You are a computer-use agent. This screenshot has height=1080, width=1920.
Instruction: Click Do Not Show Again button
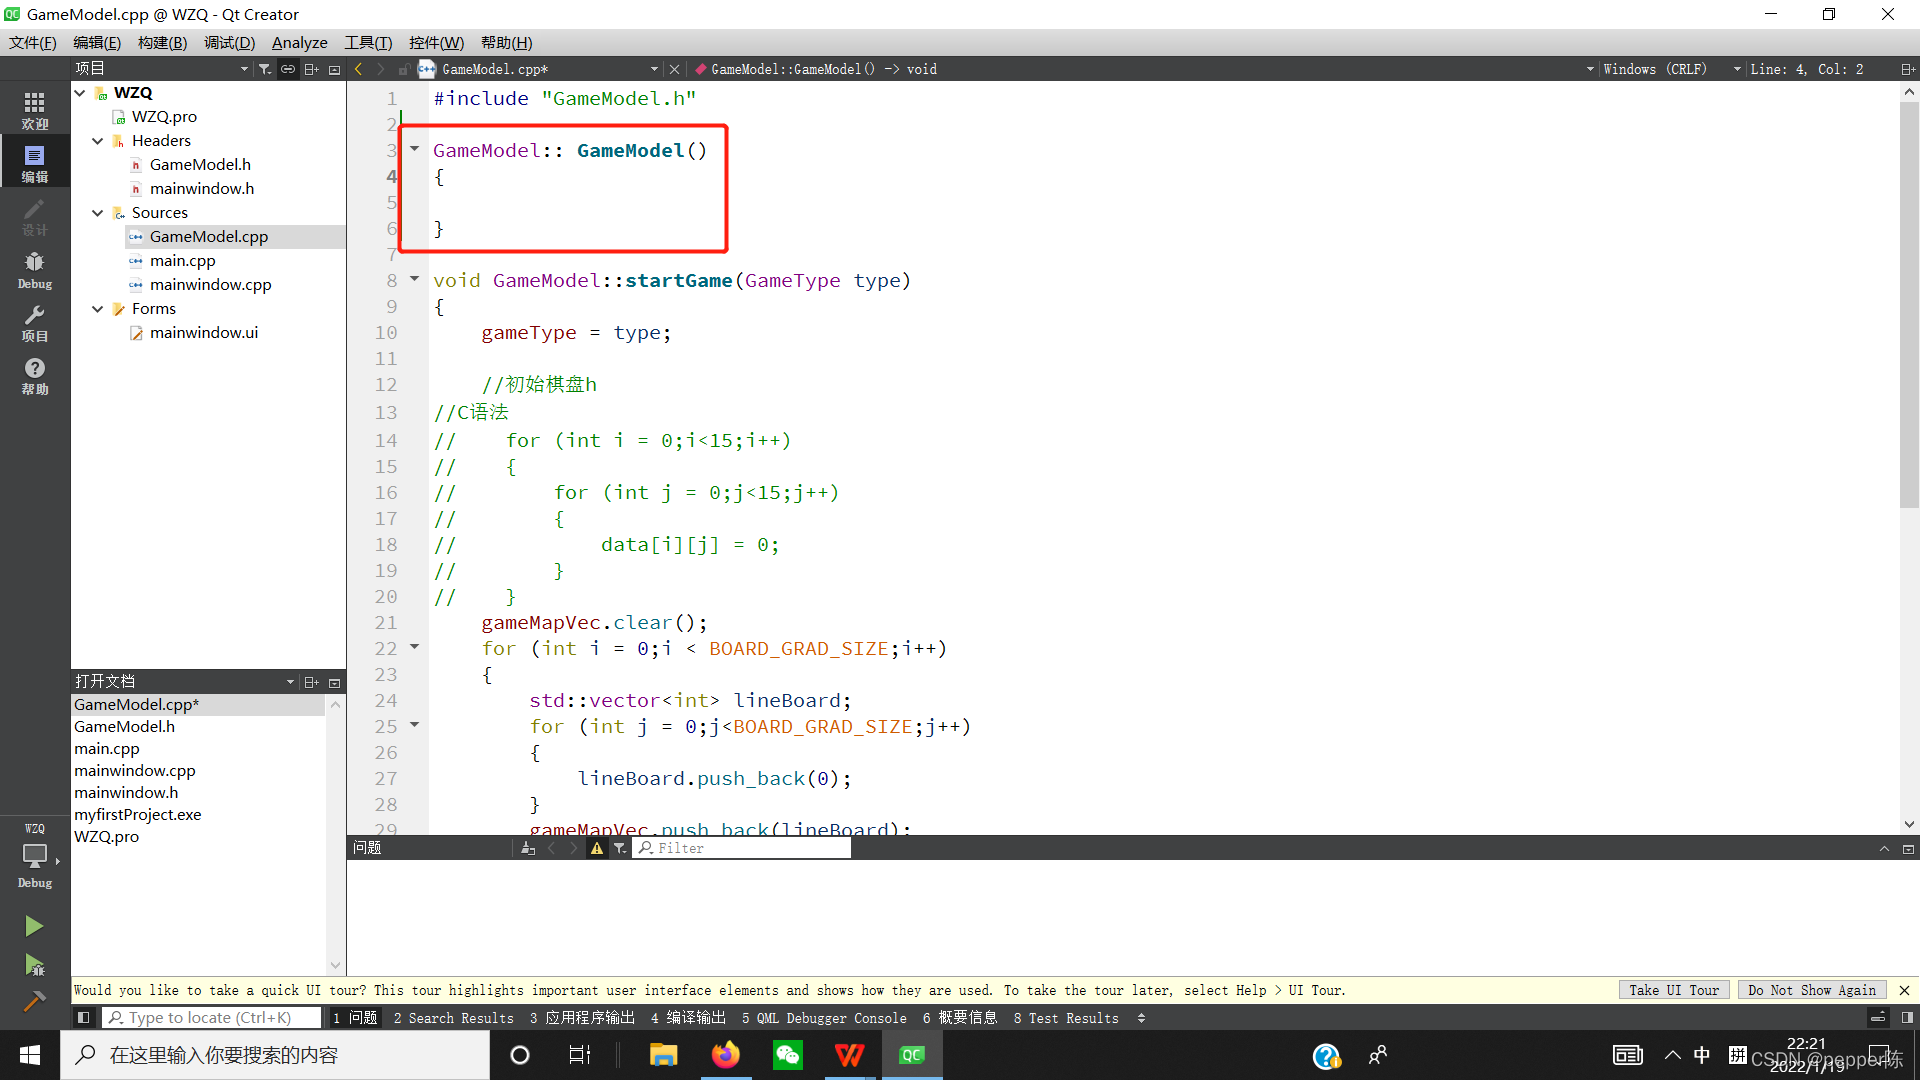click(1811, 990)
